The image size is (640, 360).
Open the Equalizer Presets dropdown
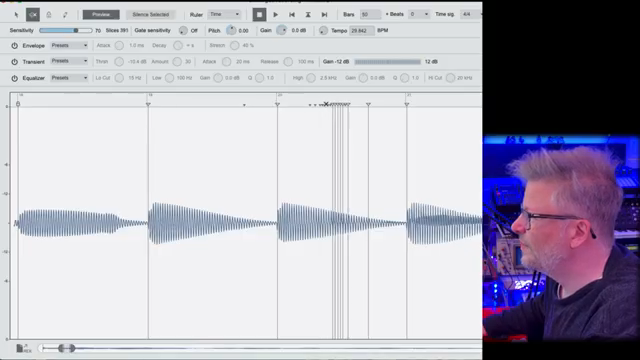[69, 78]
